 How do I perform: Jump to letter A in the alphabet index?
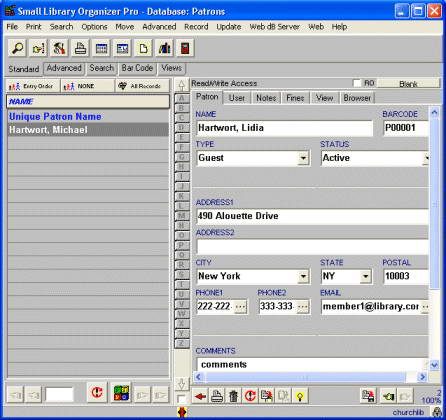pyautogui.click(x=182, y=98)
